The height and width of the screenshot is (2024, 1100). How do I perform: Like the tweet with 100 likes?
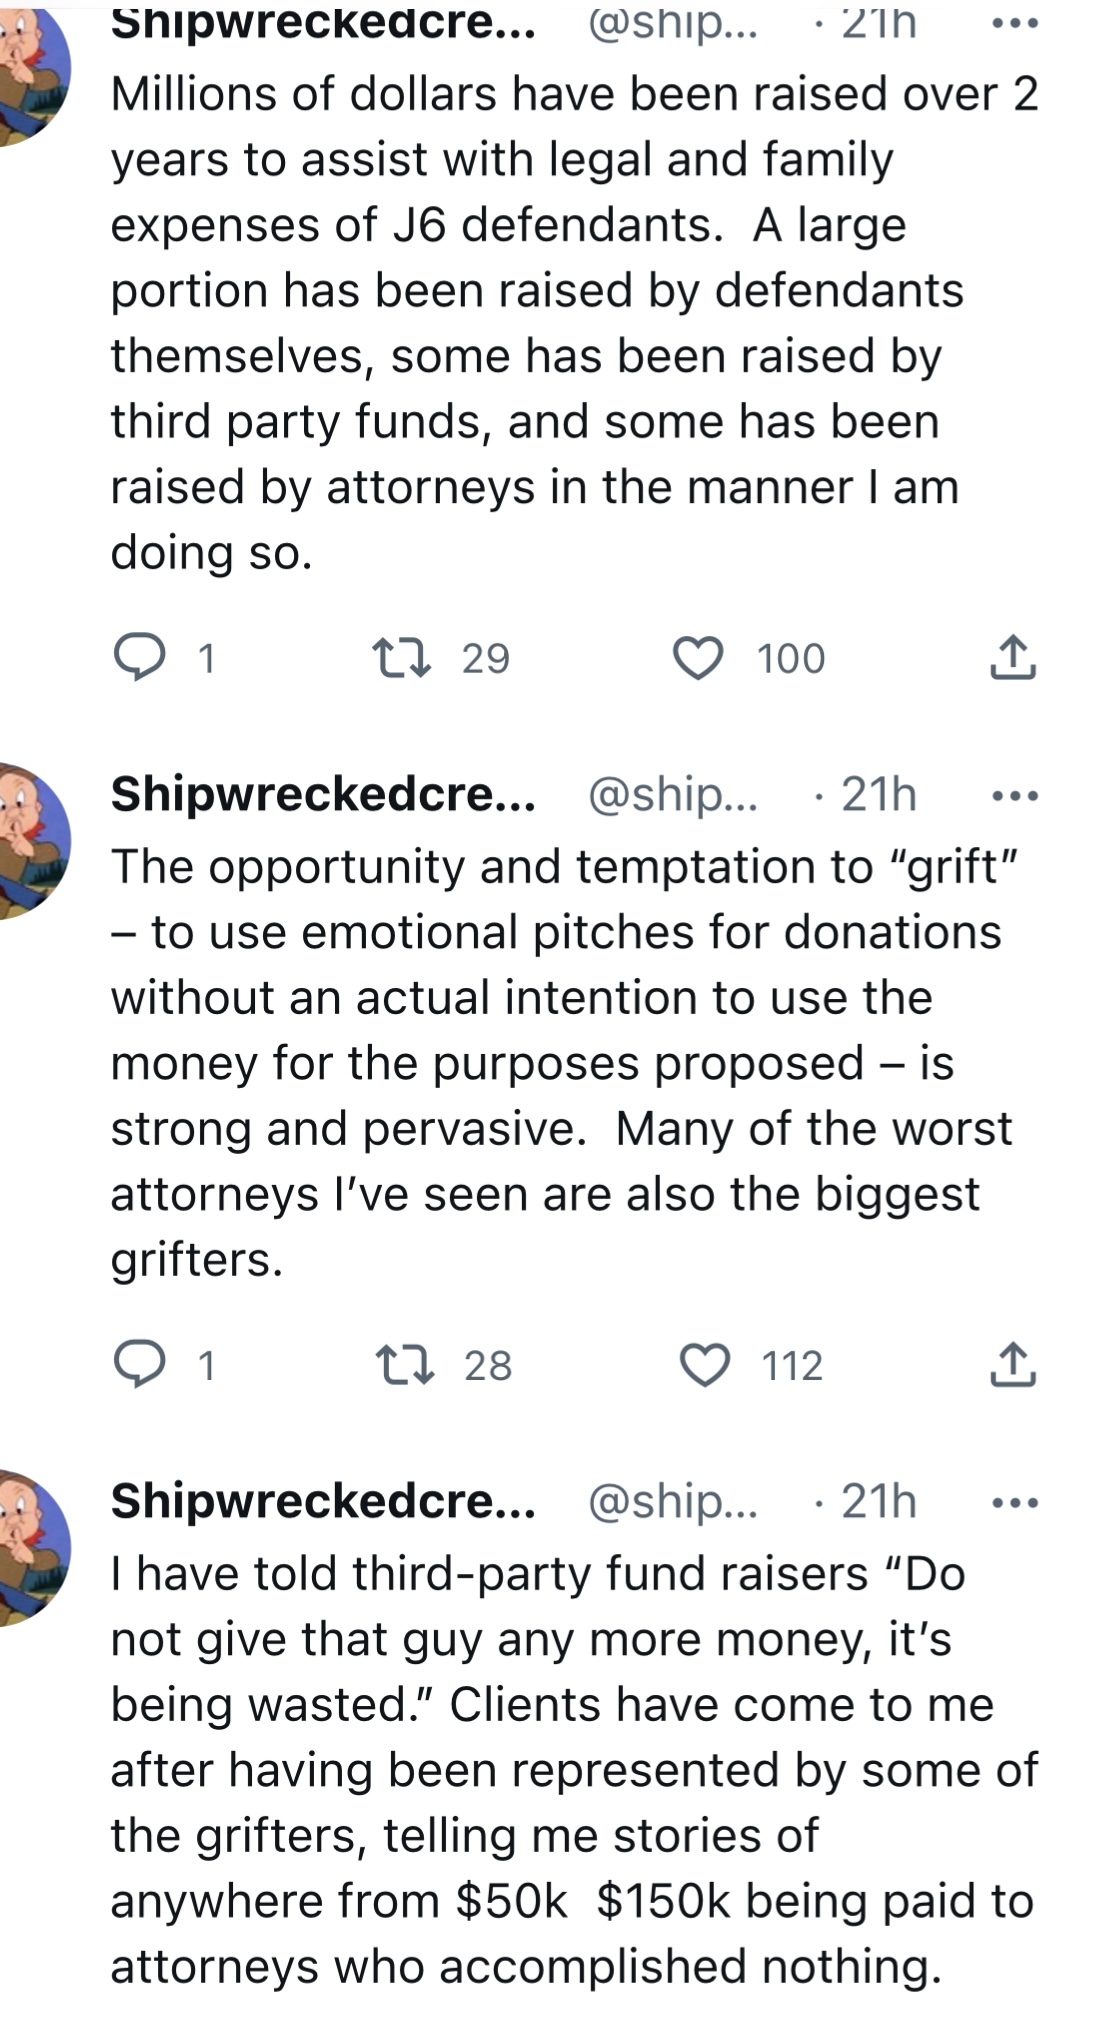[x=697, y=658]
